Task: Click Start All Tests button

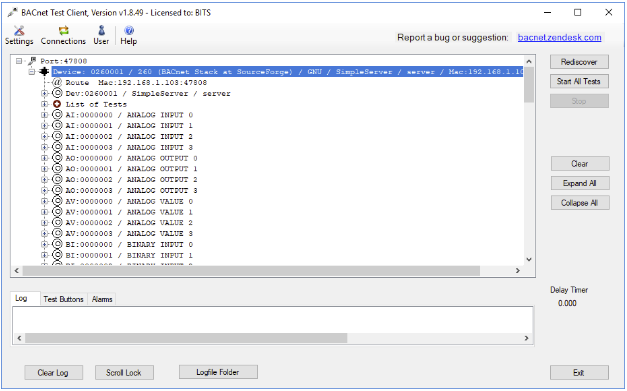Action: coord(579,81)
